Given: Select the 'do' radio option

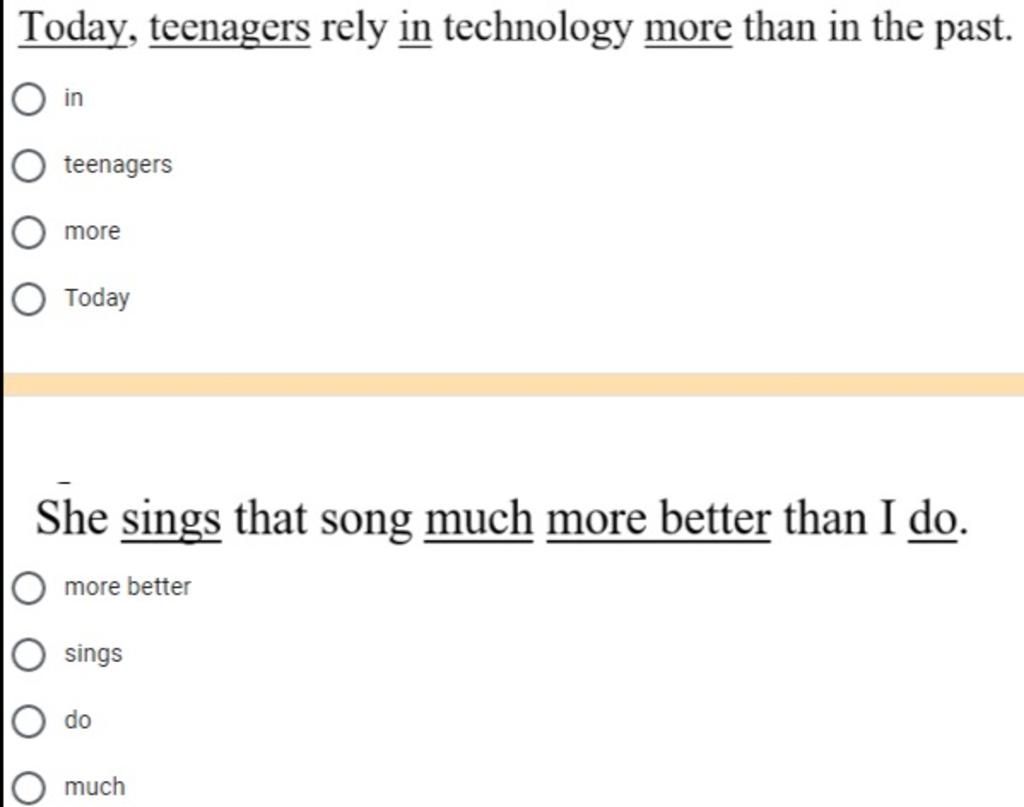Looking at the screenshot, I should click(x=29, y=721).
